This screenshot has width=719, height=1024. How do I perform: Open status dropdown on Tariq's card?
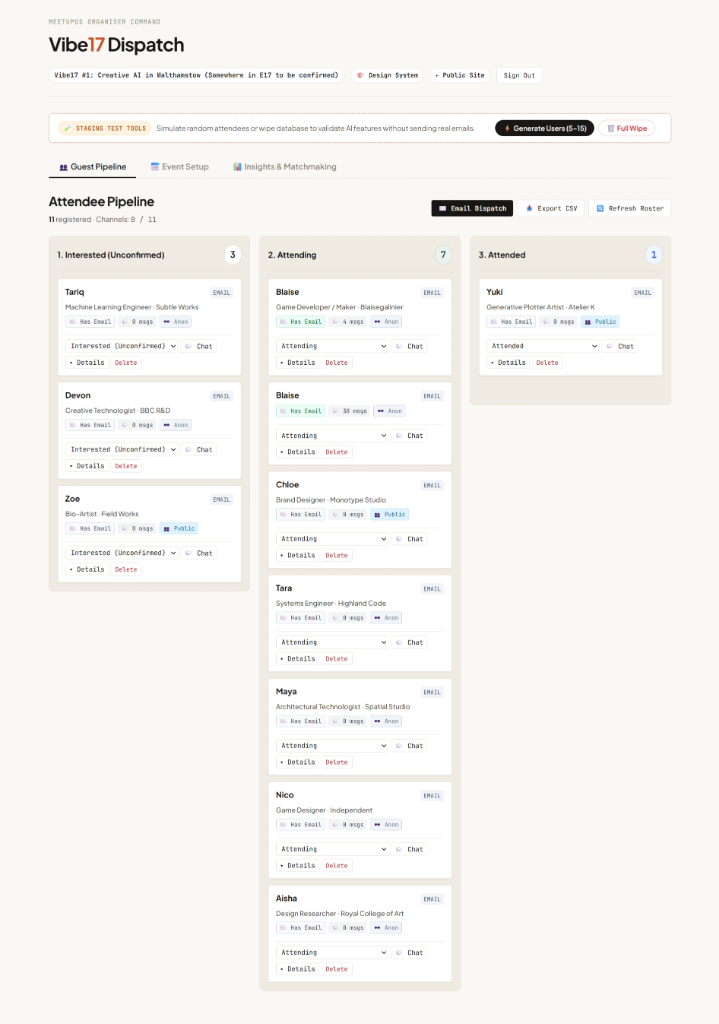click(122, 346)
